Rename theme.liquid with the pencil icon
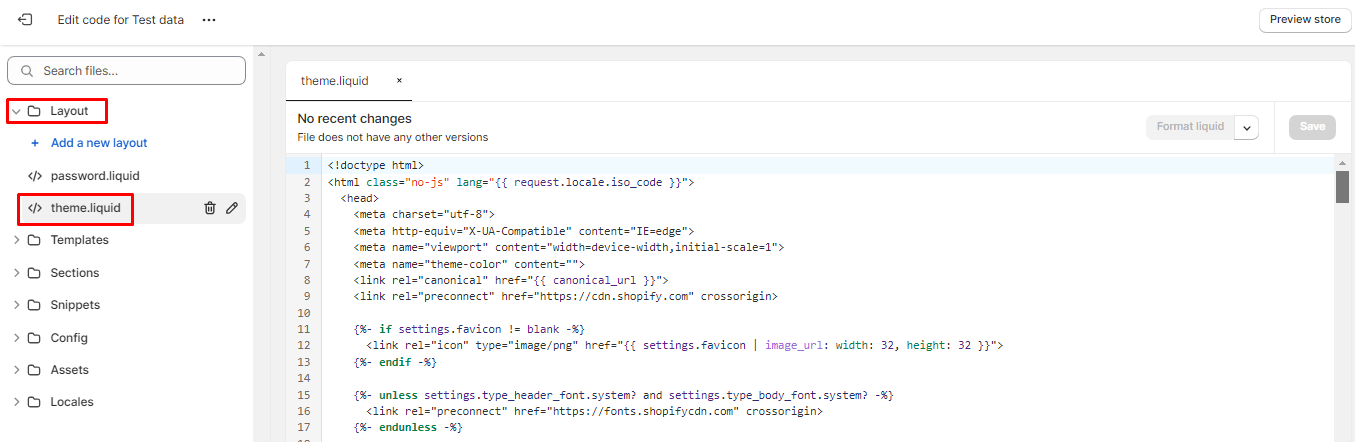The height and width of the screenshot is (442, 1355). (x=232, y=208)
